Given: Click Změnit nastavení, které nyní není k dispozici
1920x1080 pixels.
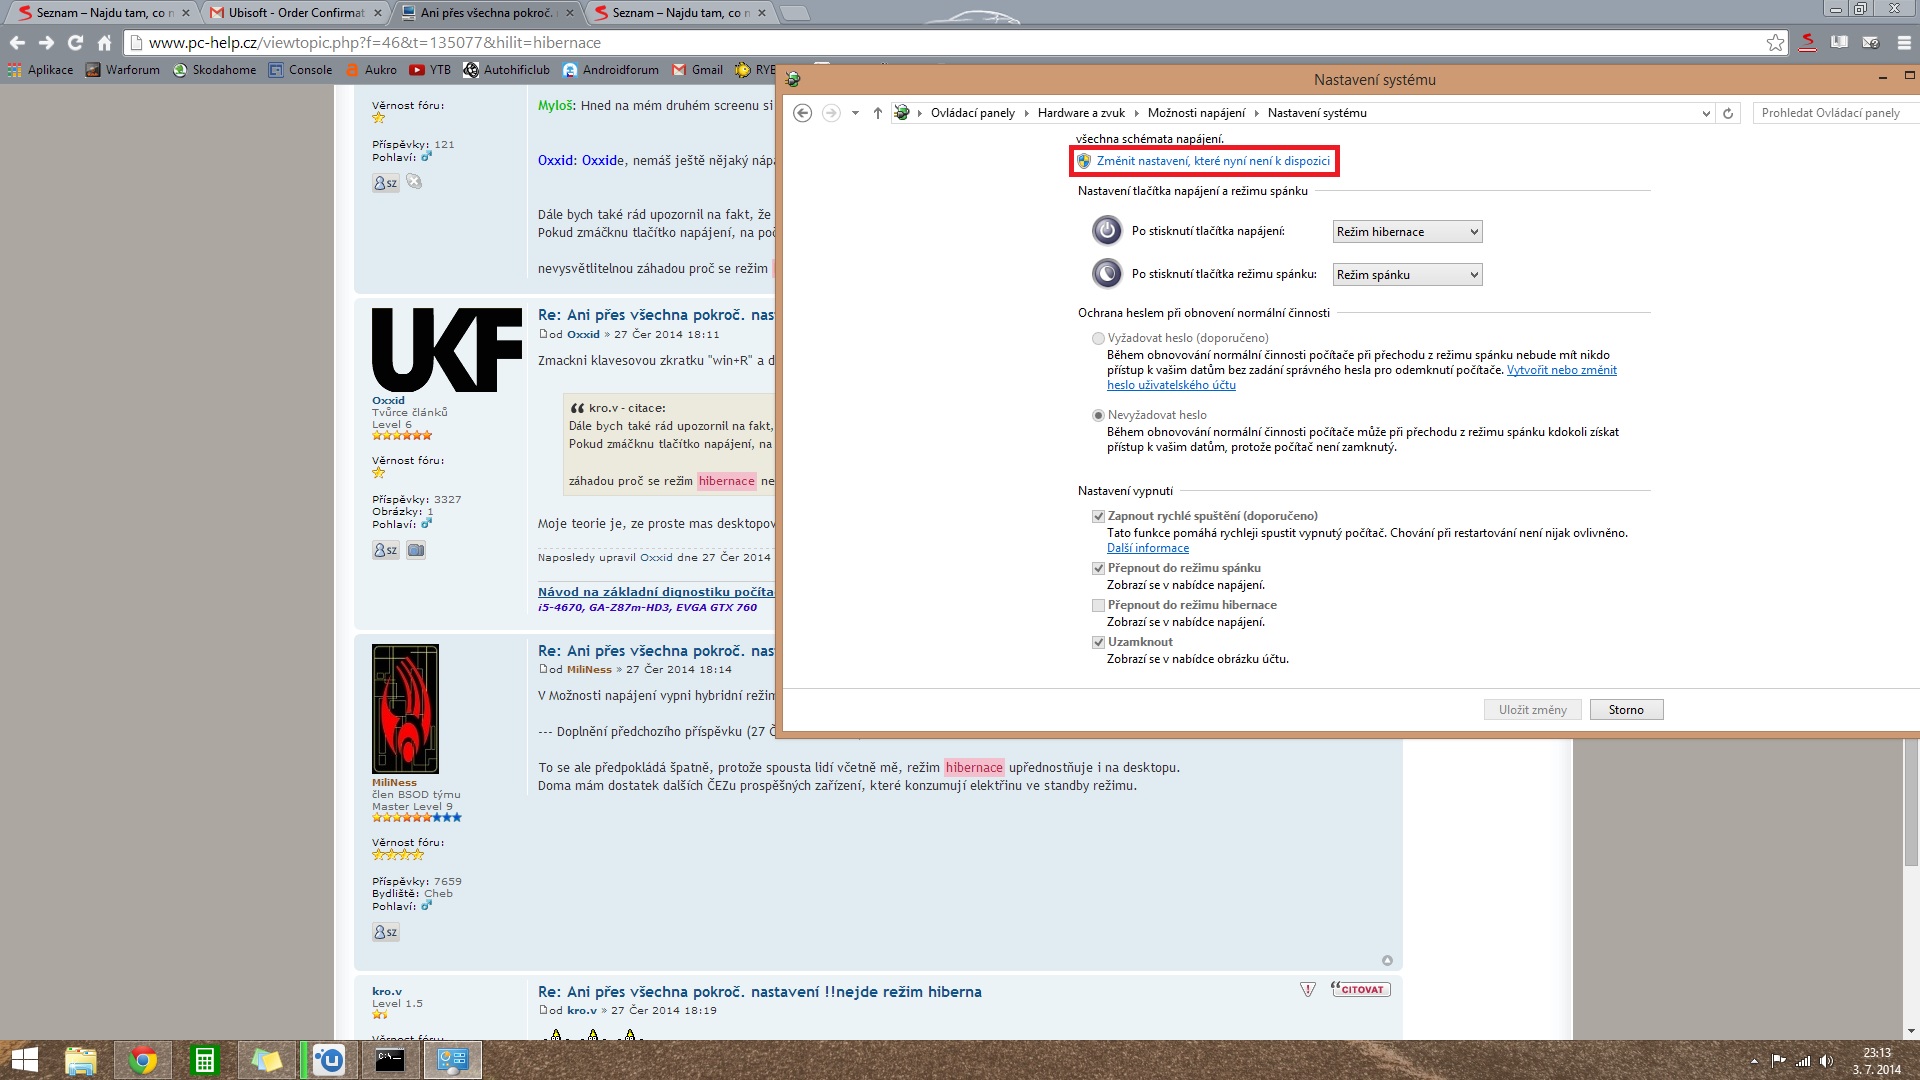Looking at the screenshot, I should pos(1212,161).
